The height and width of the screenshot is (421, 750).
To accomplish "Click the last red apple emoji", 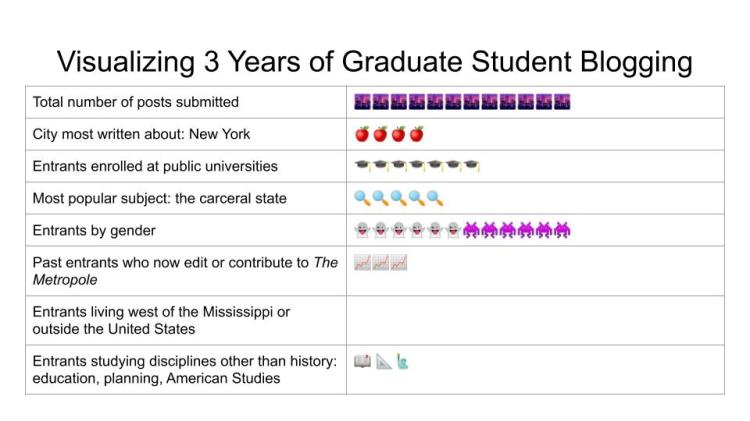I will 417,134.
